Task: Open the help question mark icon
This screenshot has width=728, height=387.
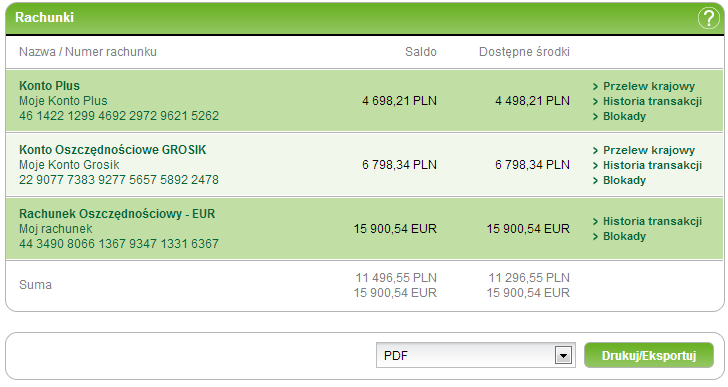Action: (x=708, y=18)
